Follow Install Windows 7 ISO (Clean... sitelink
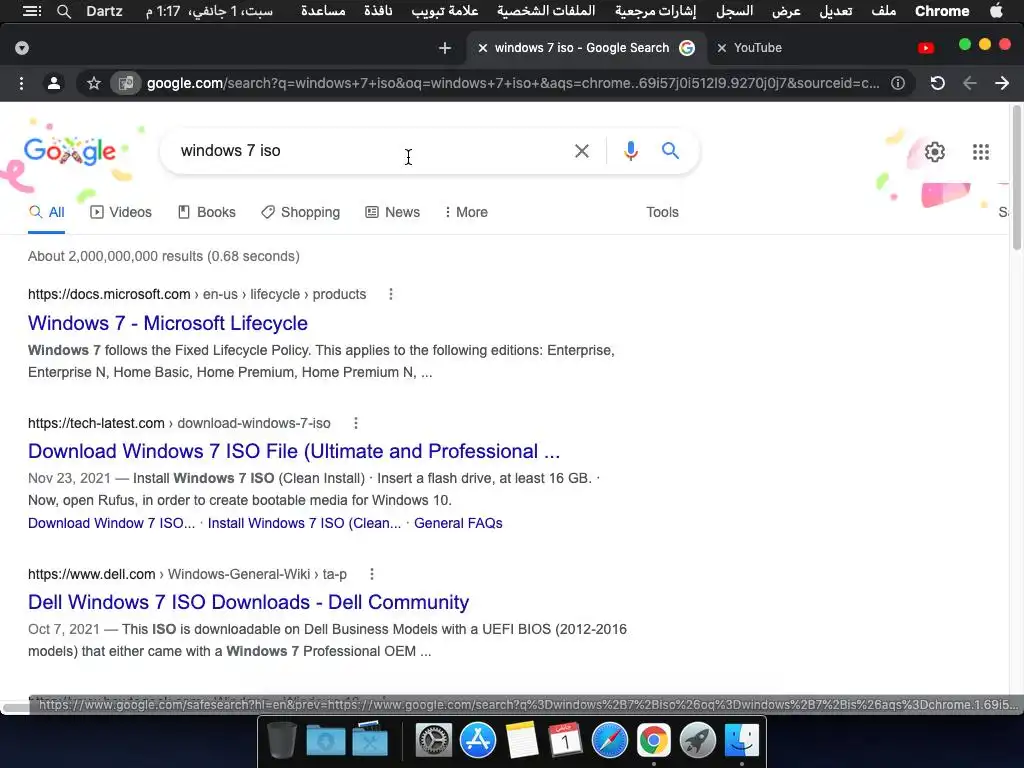1024x768 pixels. (x=304, y=523)
